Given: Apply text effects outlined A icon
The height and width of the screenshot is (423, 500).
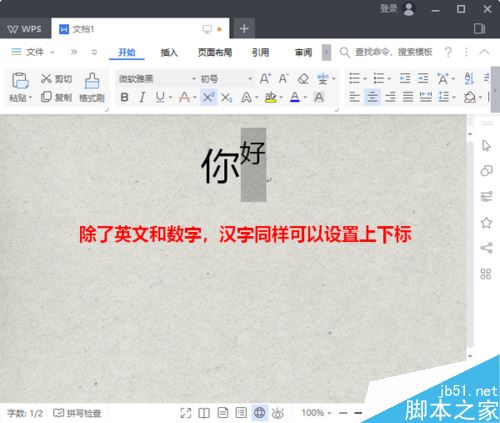Looking at the screenshot, I should pos(246,97).
